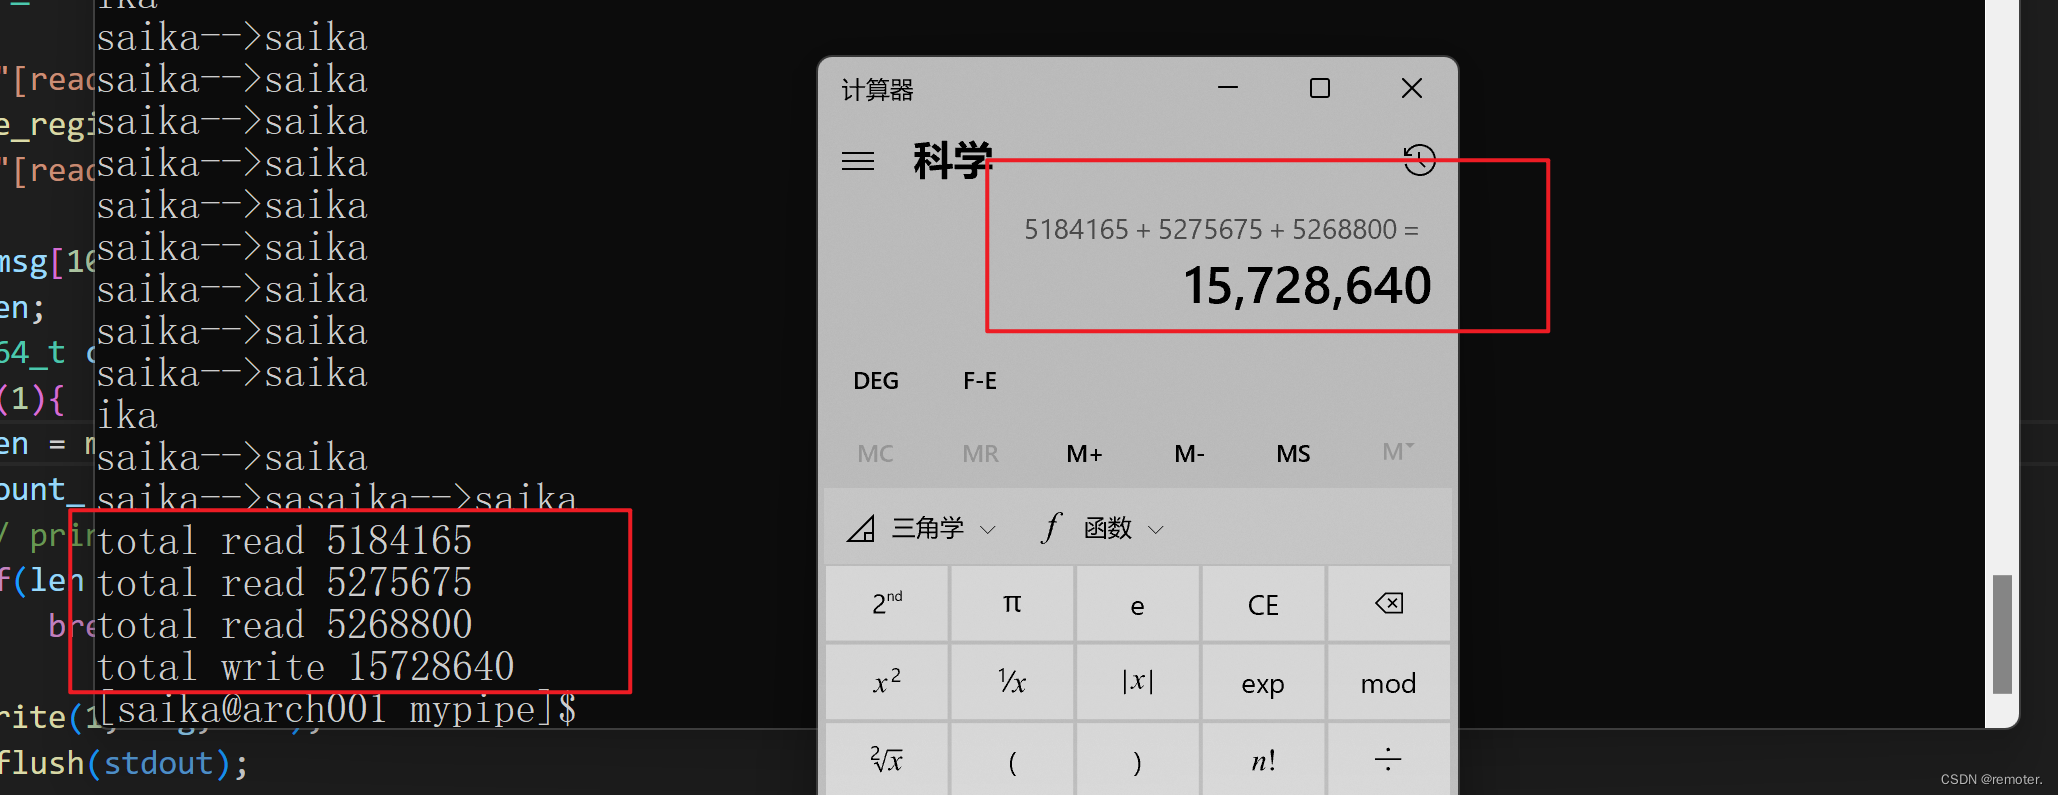The width and height of the screenshot is (2058, 795).
Task: Maximize the calculator window
Action: coord(1320,88)
